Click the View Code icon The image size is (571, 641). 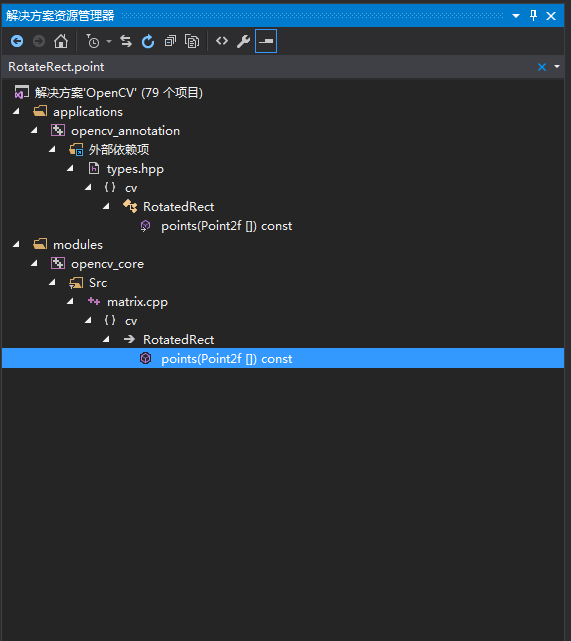click(x=222, y=41)
